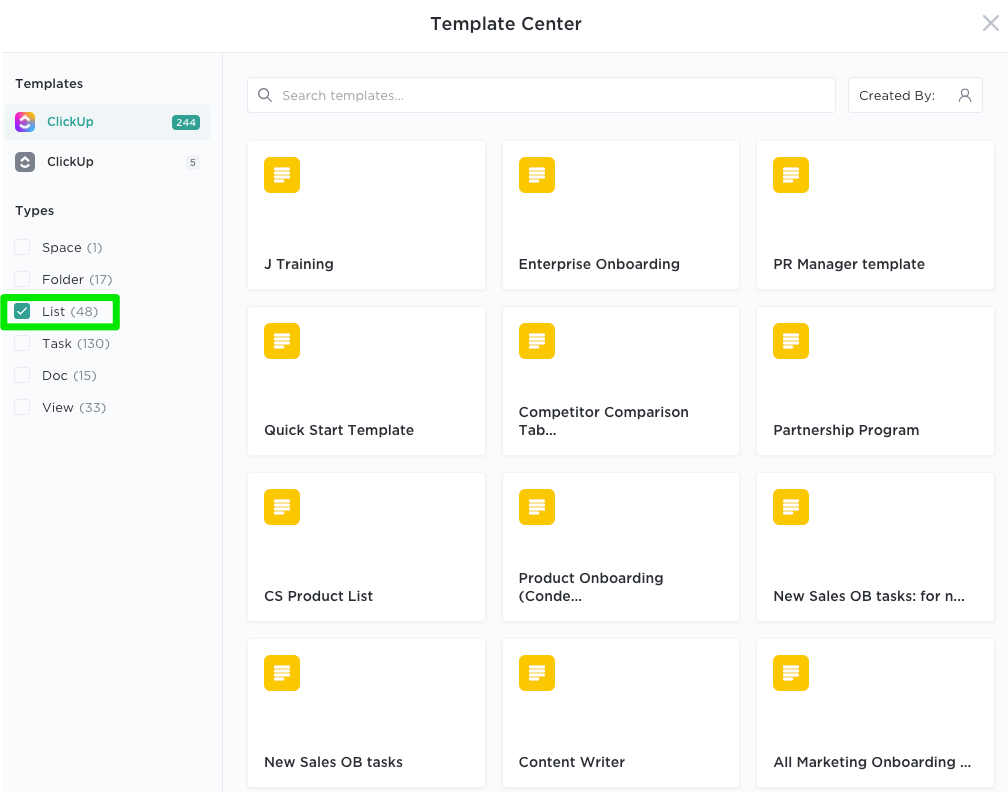
Task: Click the Quick Start Template list icon
Action: [282, 341]
